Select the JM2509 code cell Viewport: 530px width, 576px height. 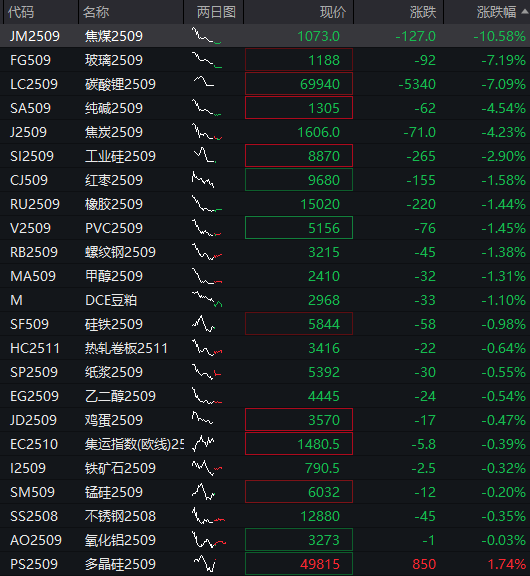35,36
